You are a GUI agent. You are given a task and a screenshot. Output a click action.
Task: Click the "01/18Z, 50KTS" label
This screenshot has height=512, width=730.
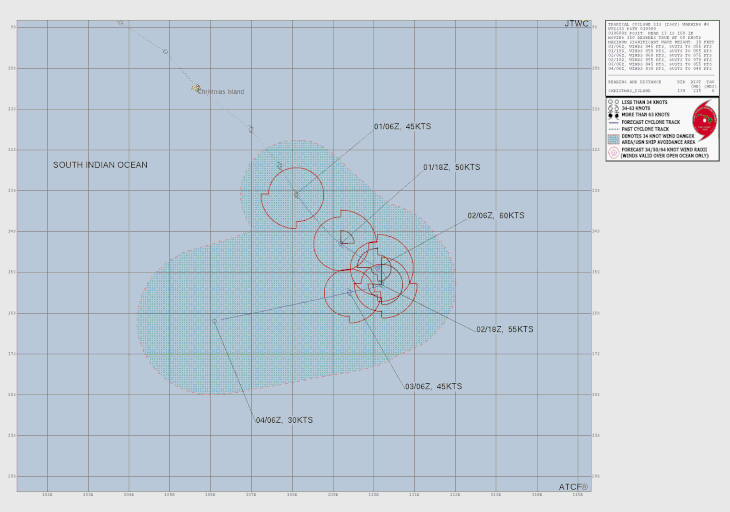click(x=452, y=167)
